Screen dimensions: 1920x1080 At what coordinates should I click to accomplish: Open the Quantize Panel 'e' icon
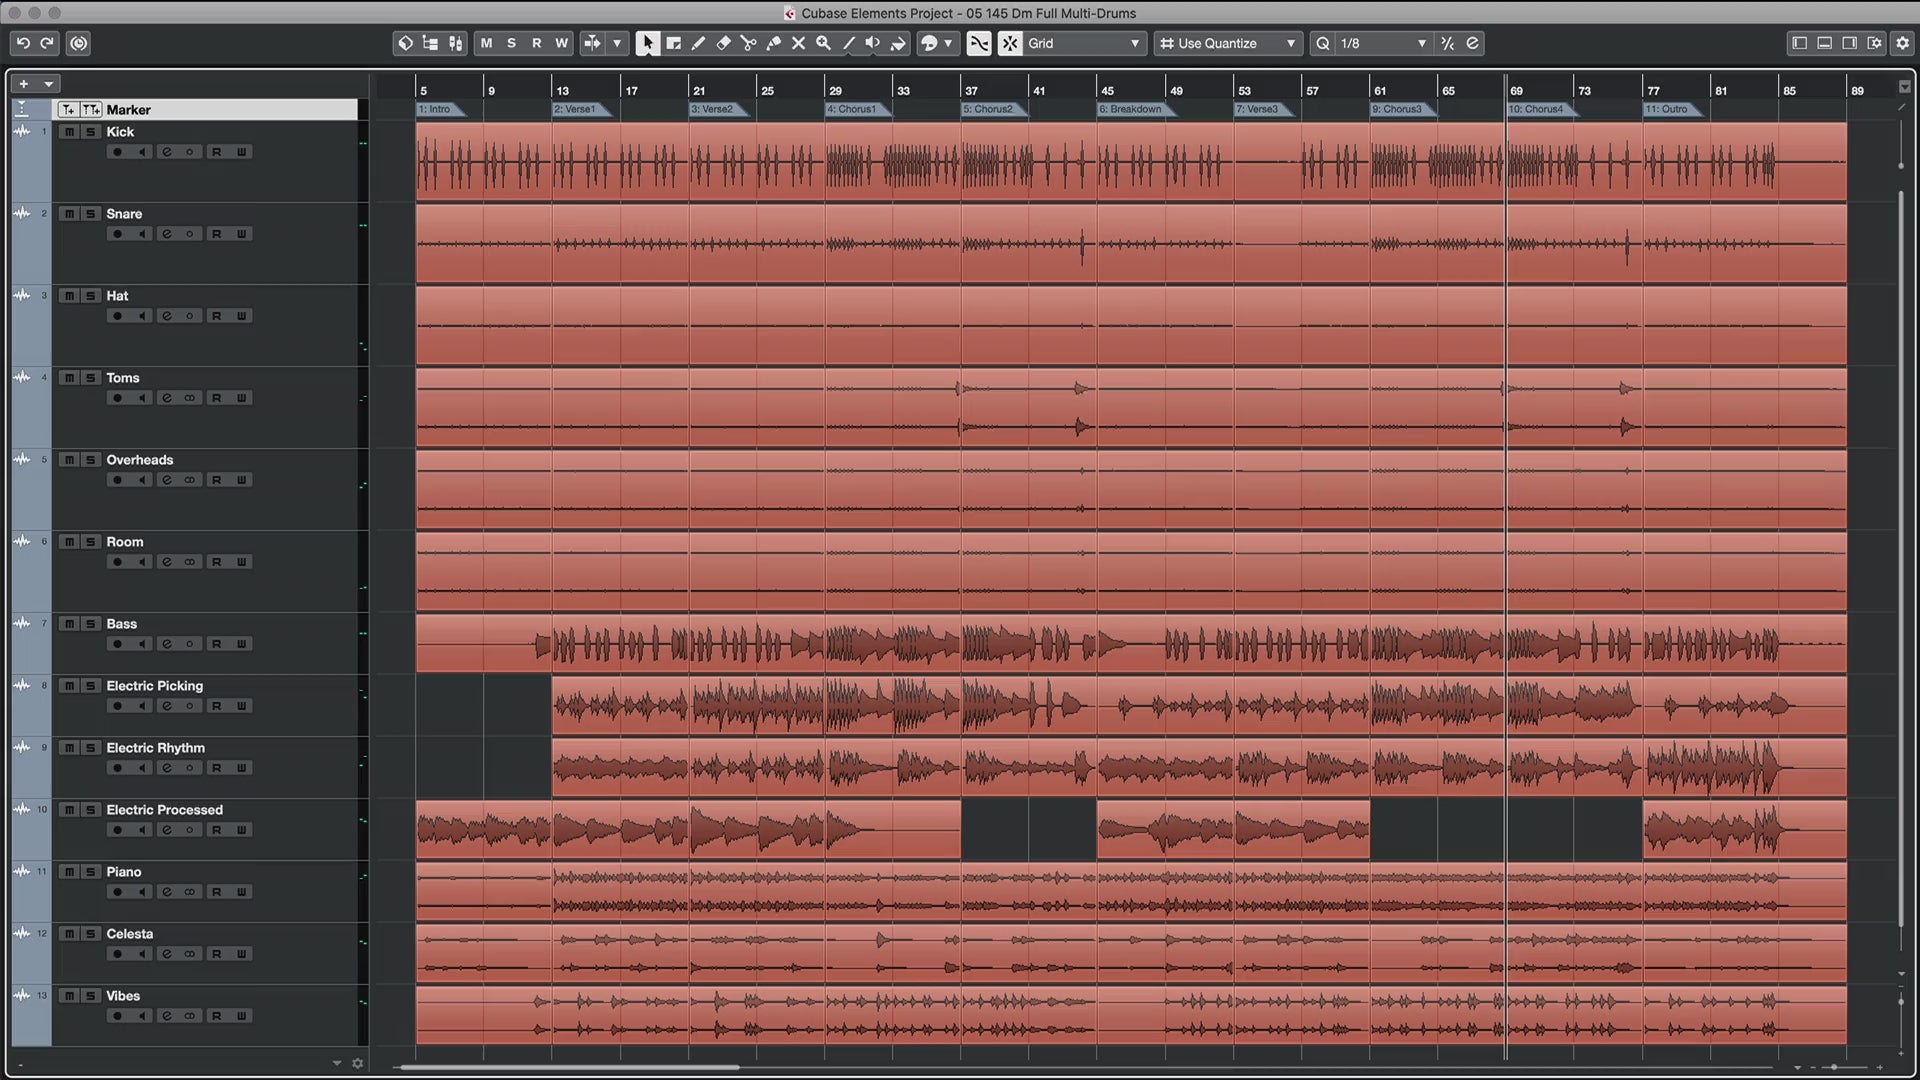tap(1472, 43)
